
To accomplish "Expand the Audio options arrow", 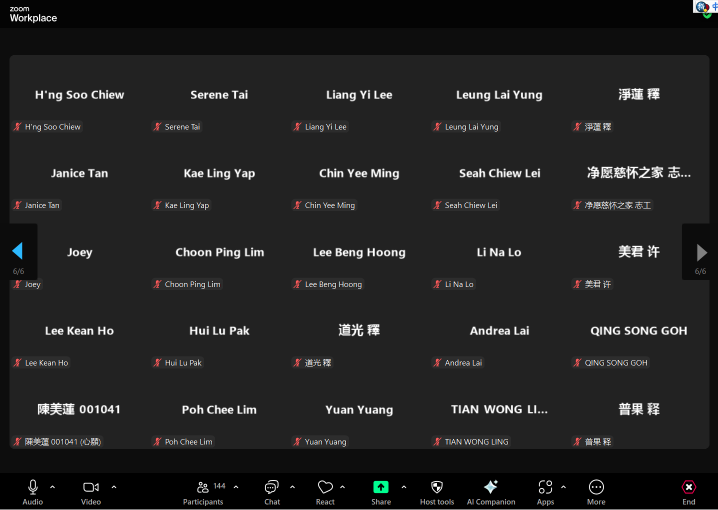I will [53, 487].
